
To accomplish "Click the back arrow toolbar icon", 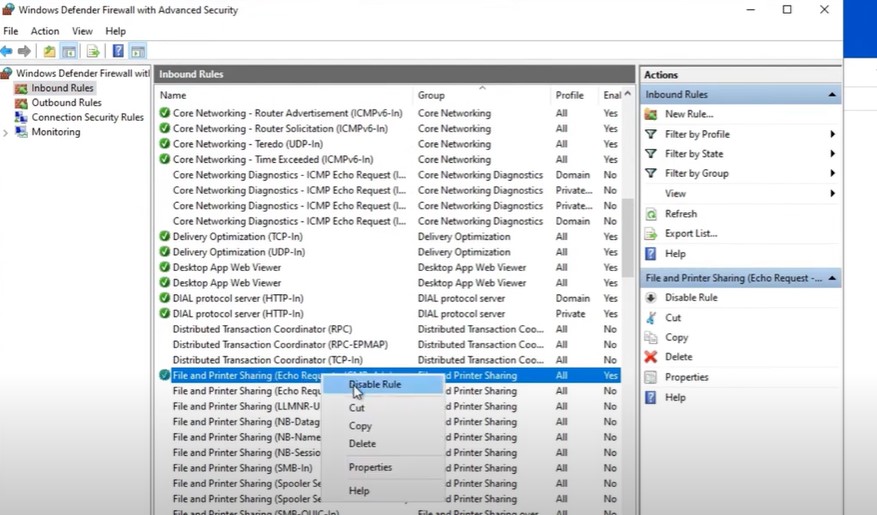I will tap(7, 51).
